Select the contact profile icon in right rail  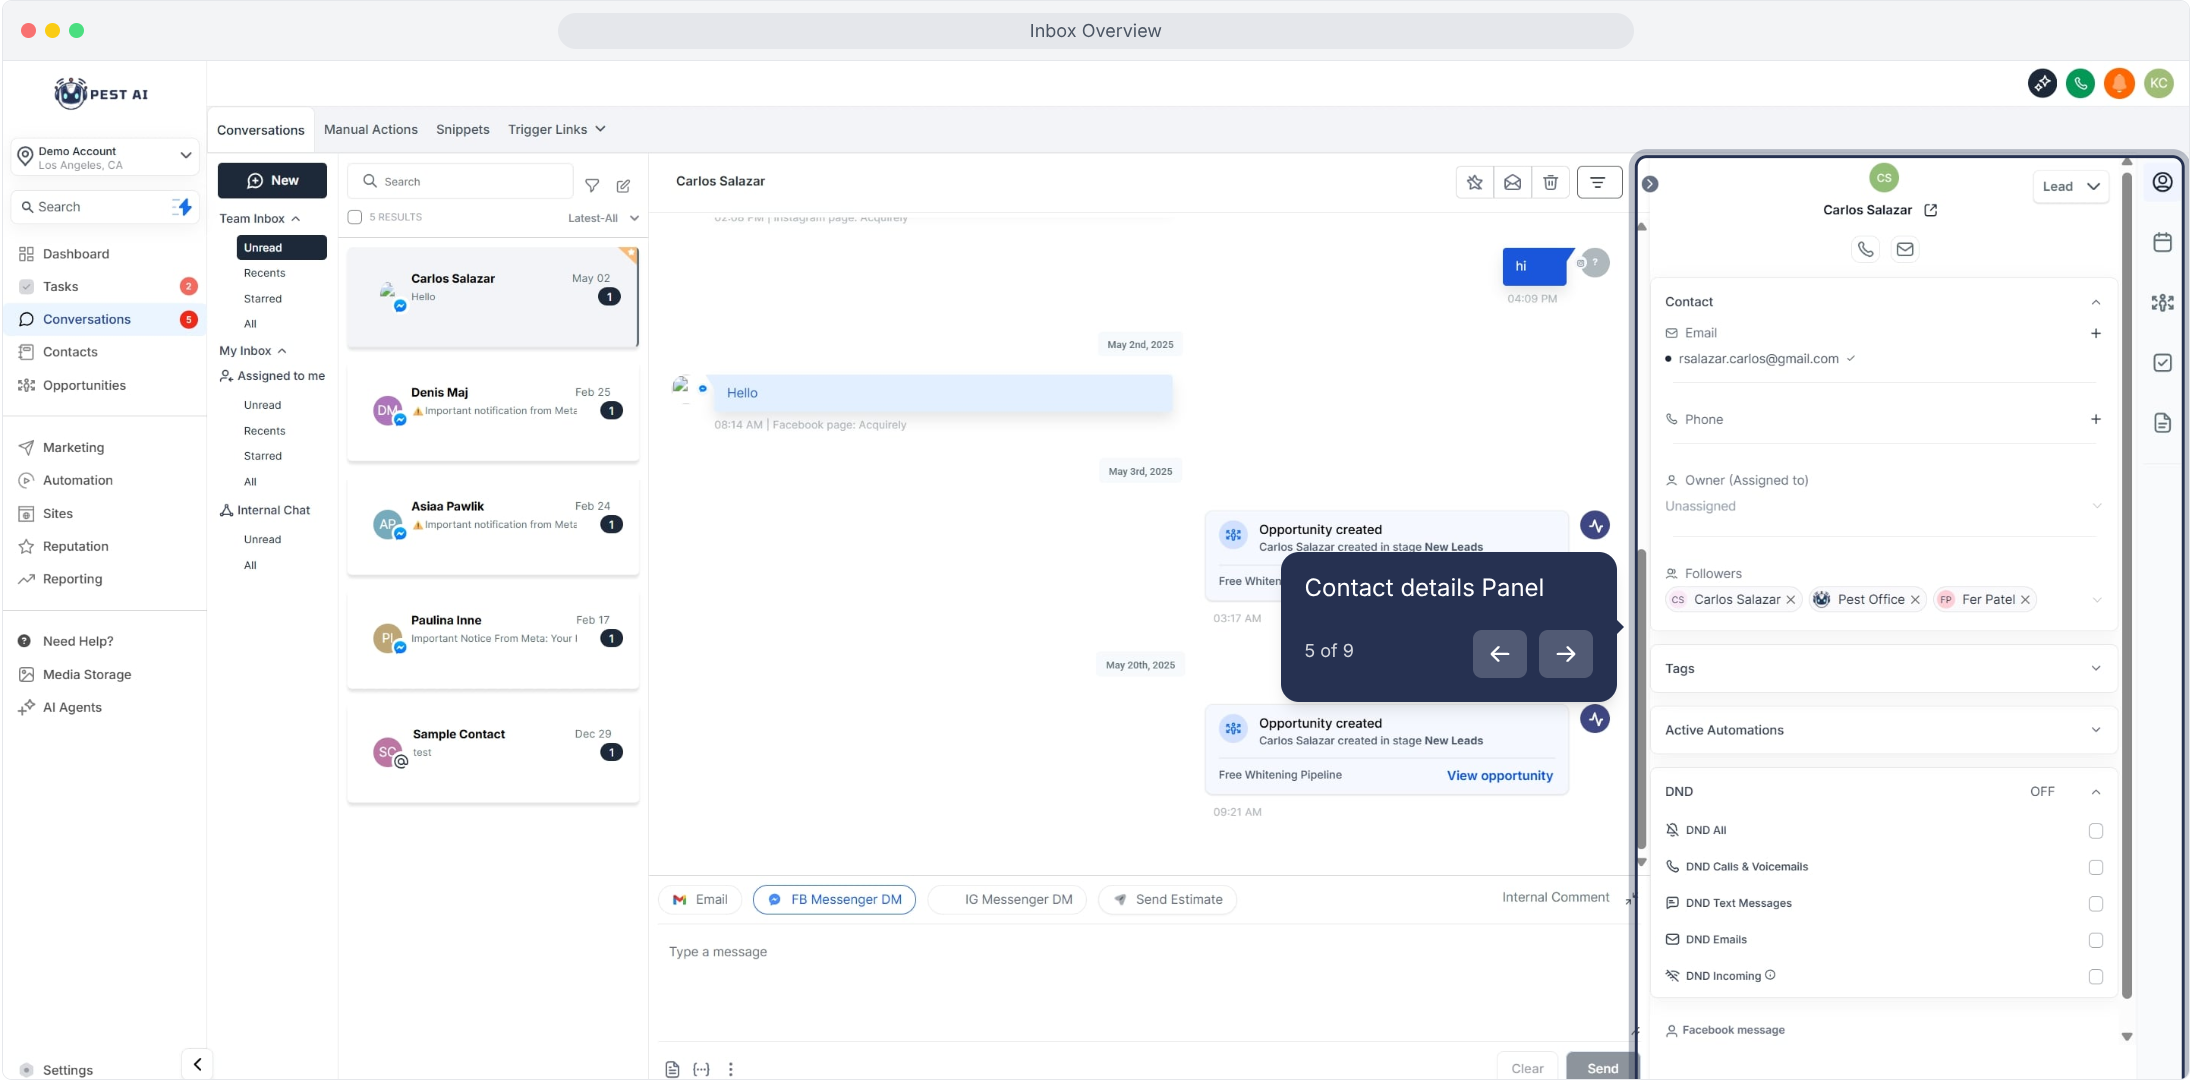2162,182
